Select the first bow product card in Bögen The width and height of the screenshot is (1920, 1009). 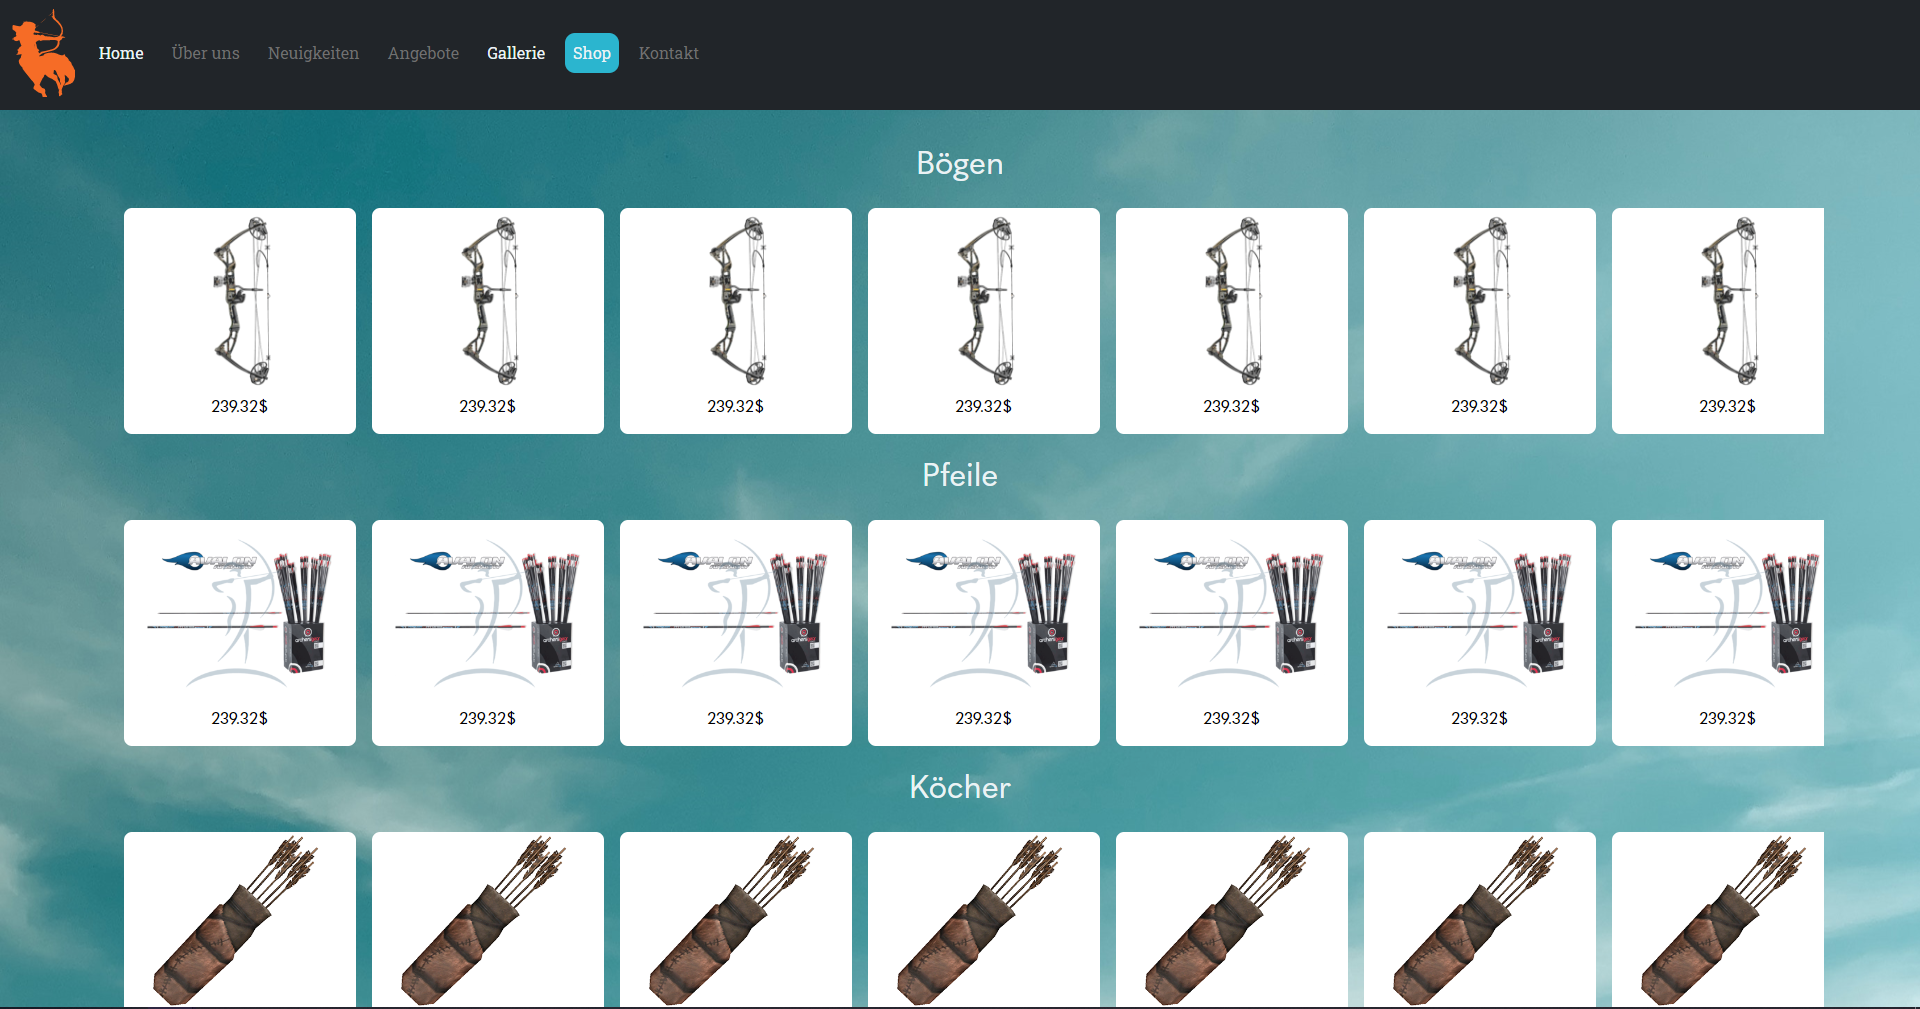pos(240,321)
